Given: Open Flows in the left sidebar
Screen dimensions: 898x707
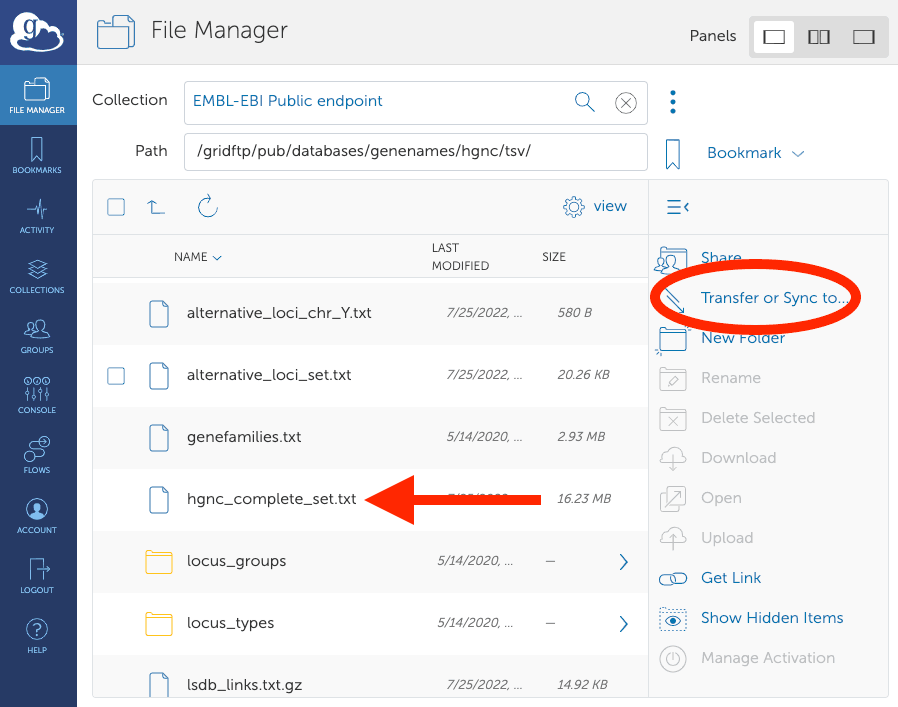Looking at the screenshot, I should [37, 455].
